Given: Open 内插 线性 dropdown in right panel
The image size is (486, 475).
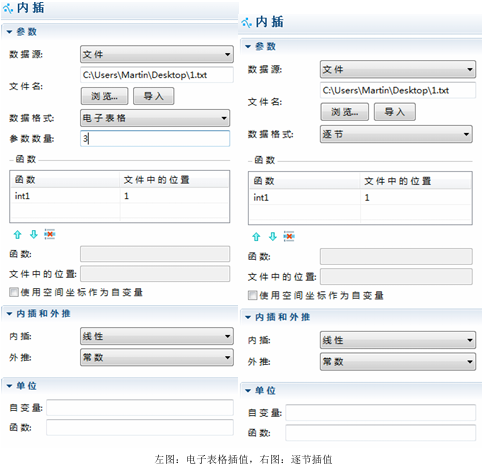Looking at the screenshot, I should pyautogui.click(x=398, y=340).
